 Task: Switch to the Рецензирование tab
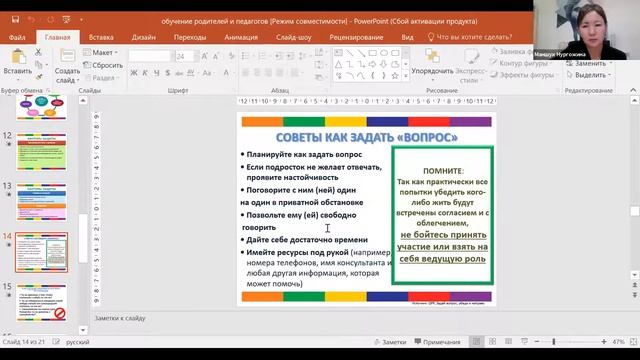[x=356, y=37]
